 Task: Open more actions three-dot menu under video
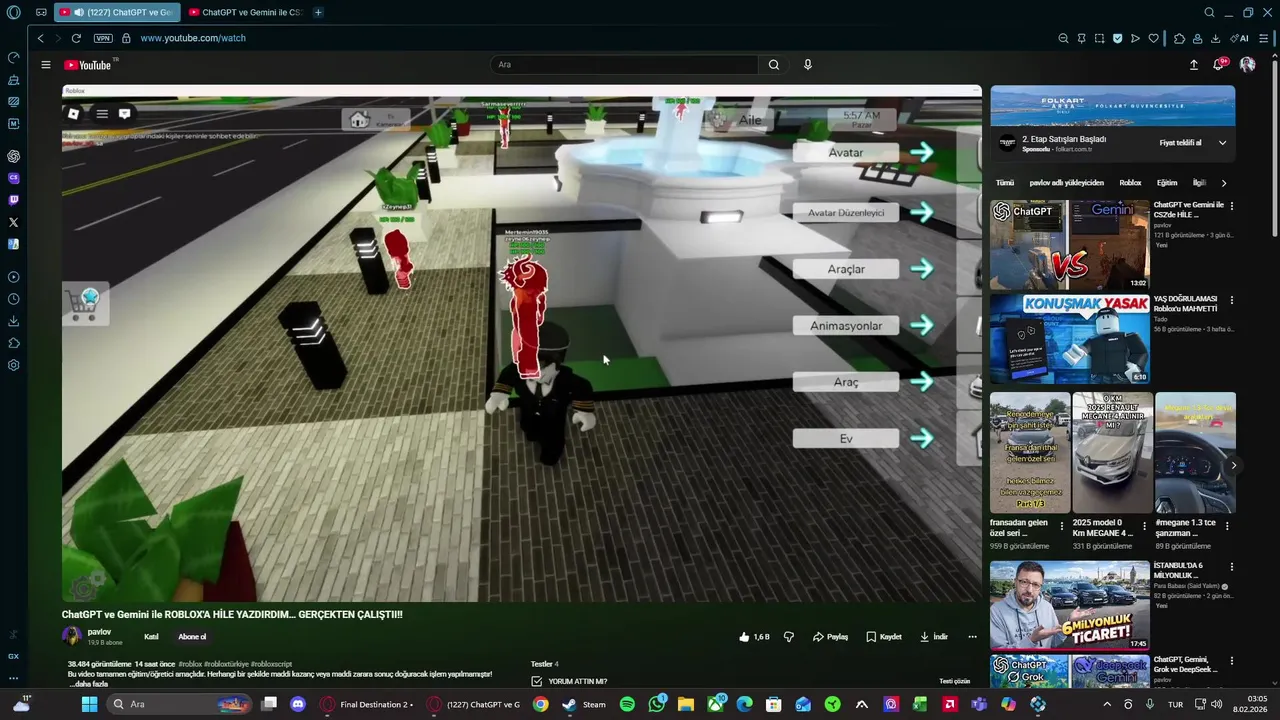(972, 637)
